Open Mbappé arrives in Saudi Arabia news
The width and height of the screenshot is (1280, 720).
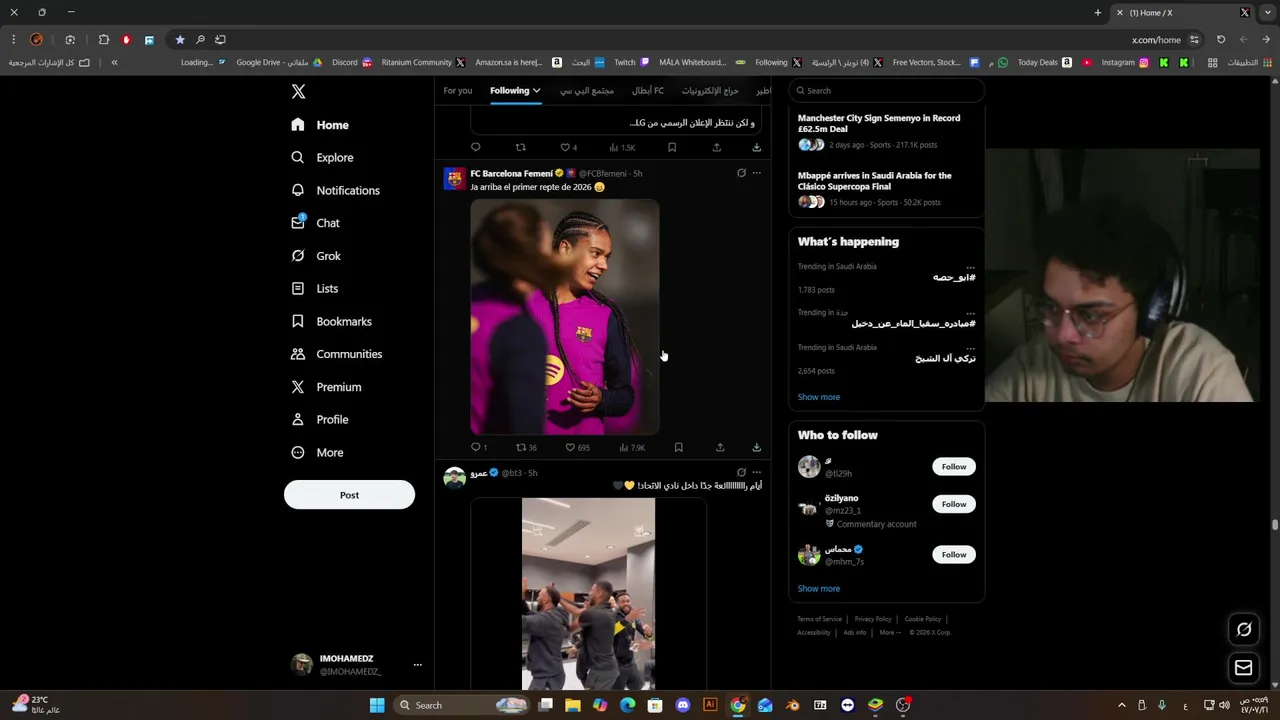click(875, 180)
